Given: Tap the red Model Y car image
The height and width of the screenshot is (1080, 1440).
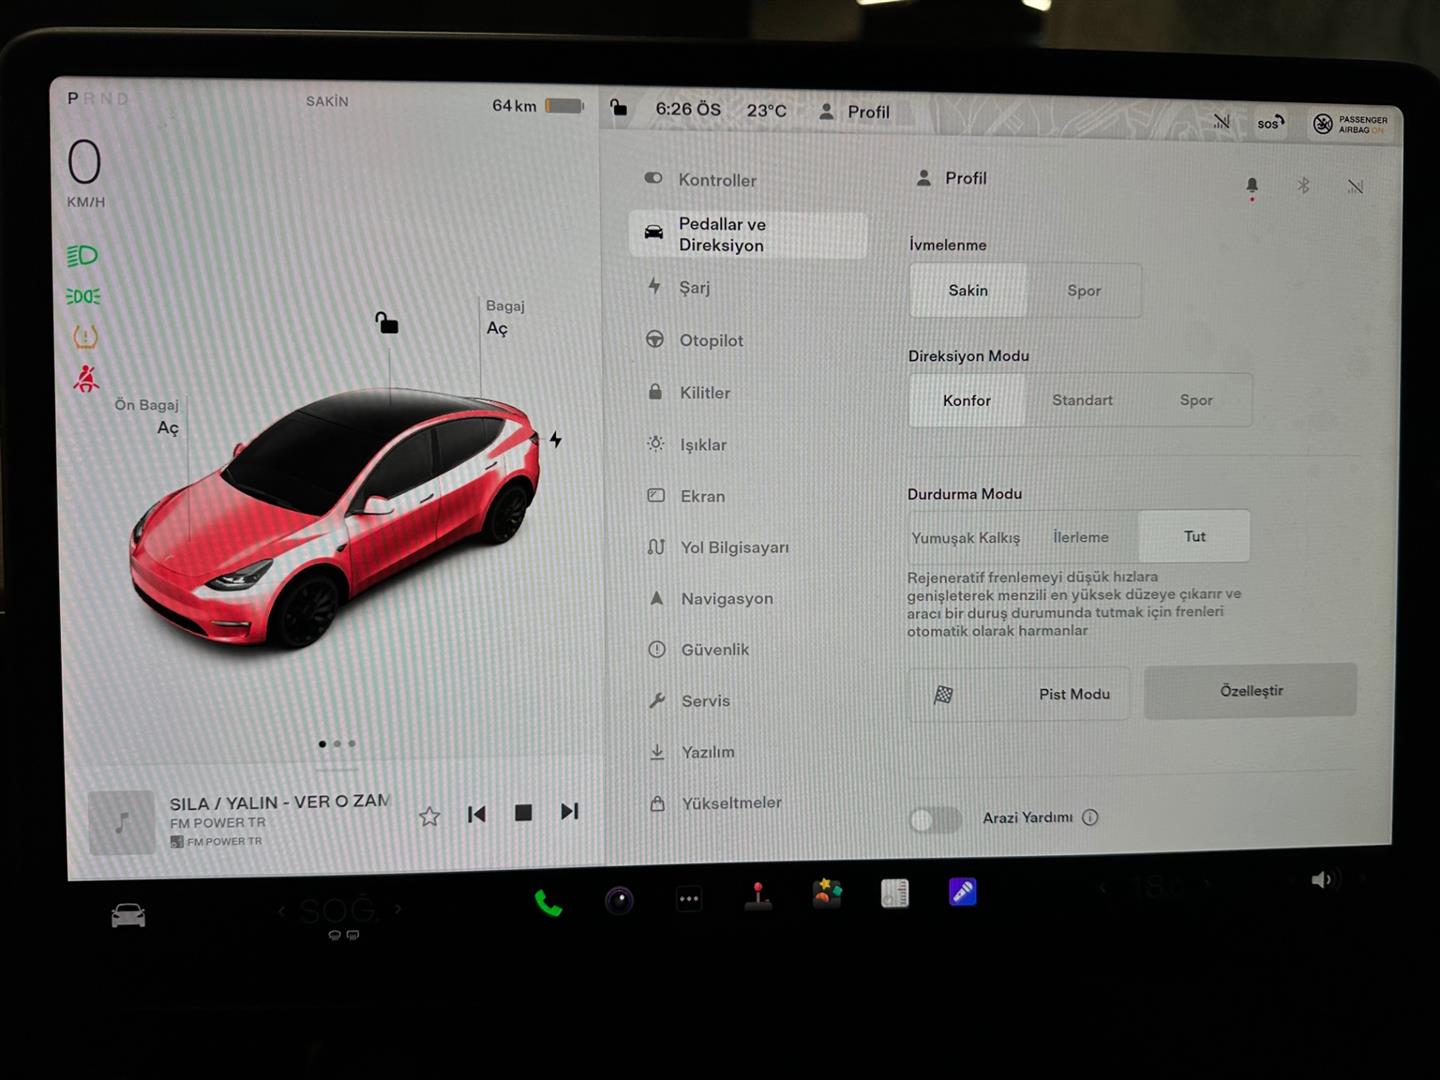Looking at the screenshot, I should (333, 518).
